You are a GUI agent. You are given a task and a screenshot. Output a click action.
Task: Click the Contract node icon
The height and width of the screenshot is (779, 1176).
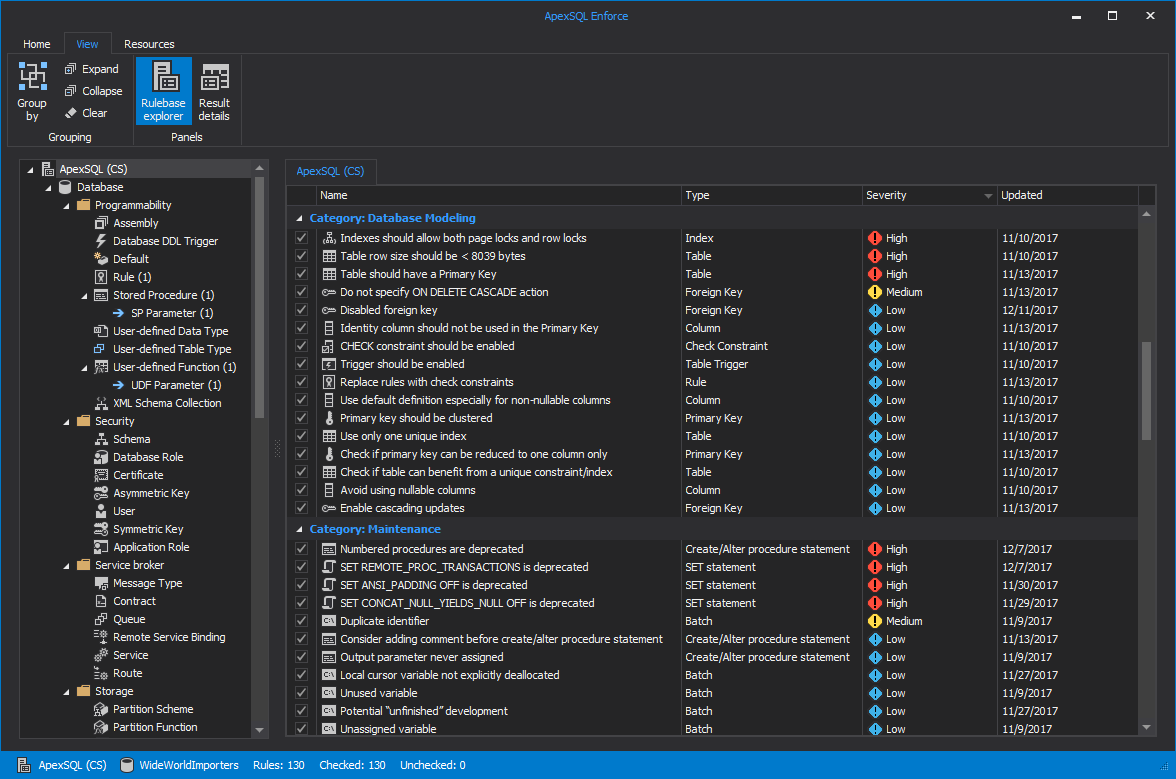101,601
